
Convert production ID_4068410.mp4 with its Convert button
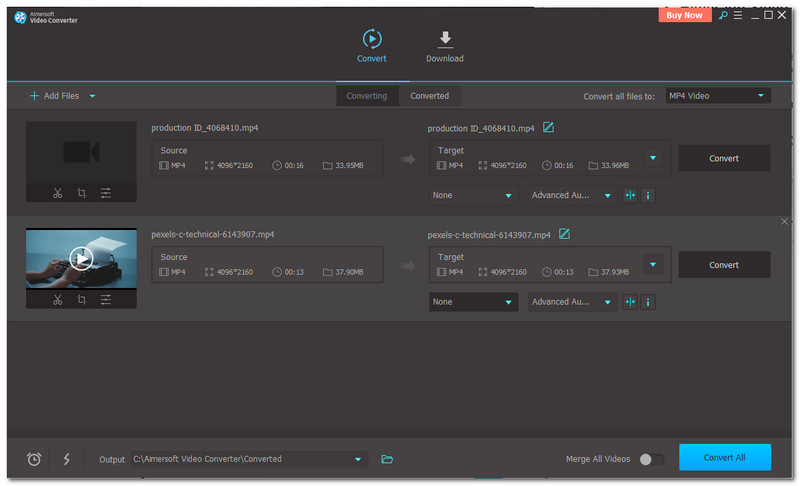(724, 158)
